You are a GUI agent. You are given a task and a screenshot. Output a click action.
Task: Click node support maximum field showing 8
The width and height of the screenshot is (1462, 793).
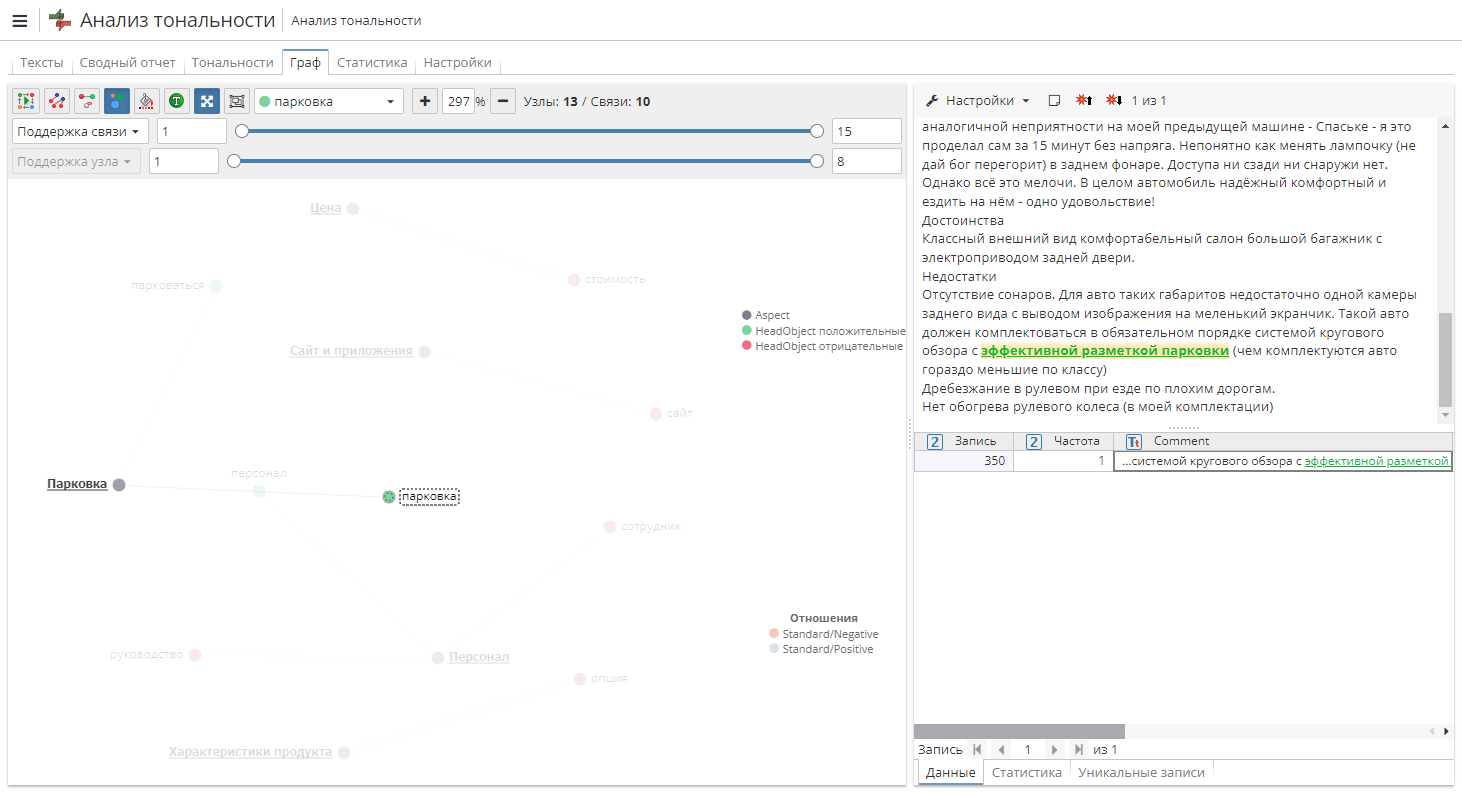click(x=867, y=161)
